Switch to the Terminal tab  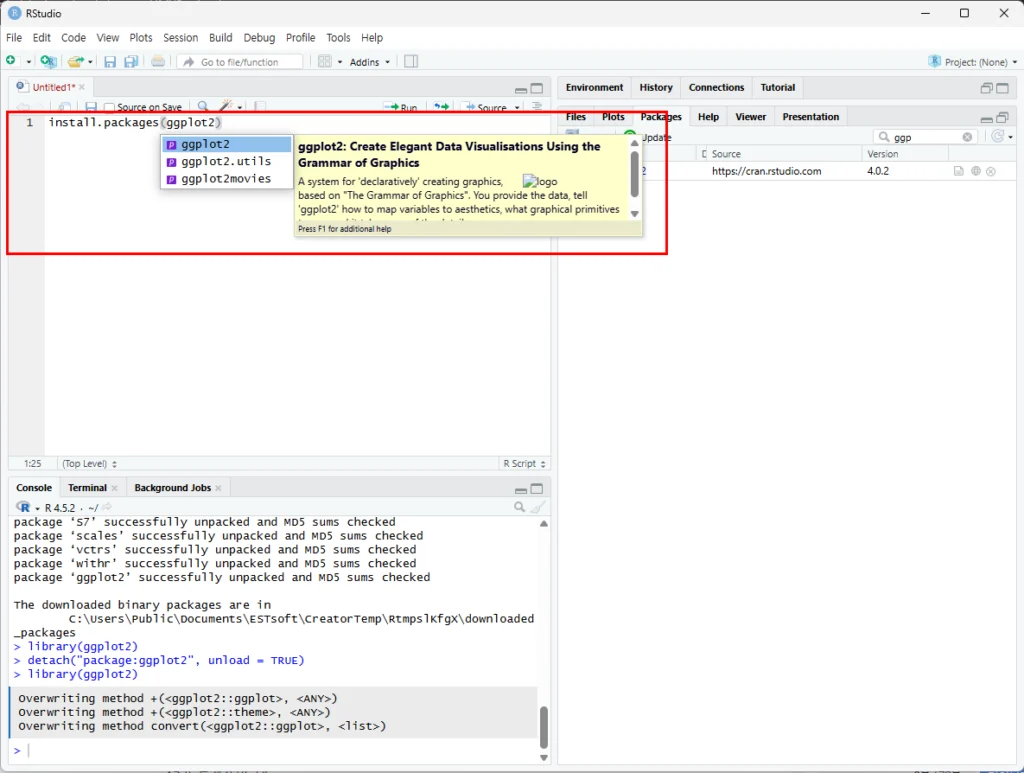coord(87,488)
